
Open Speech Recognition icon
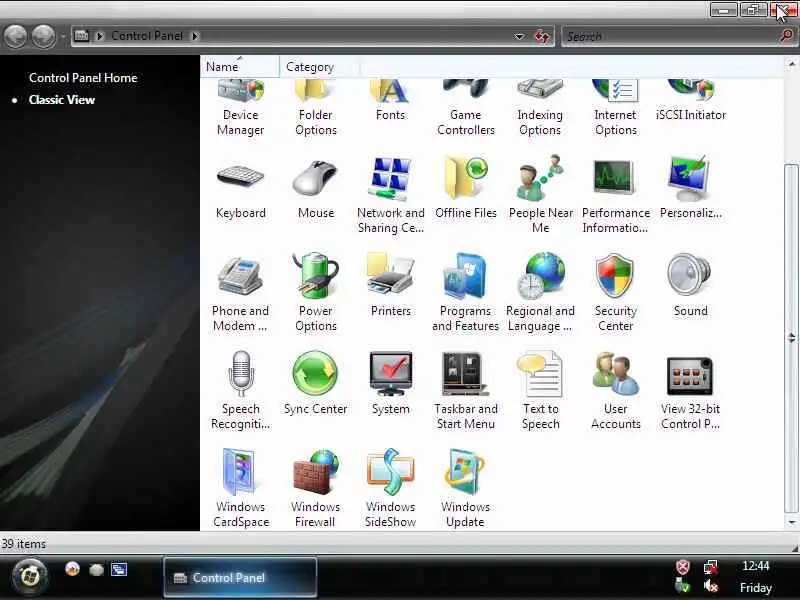click(x=240, y=391)
